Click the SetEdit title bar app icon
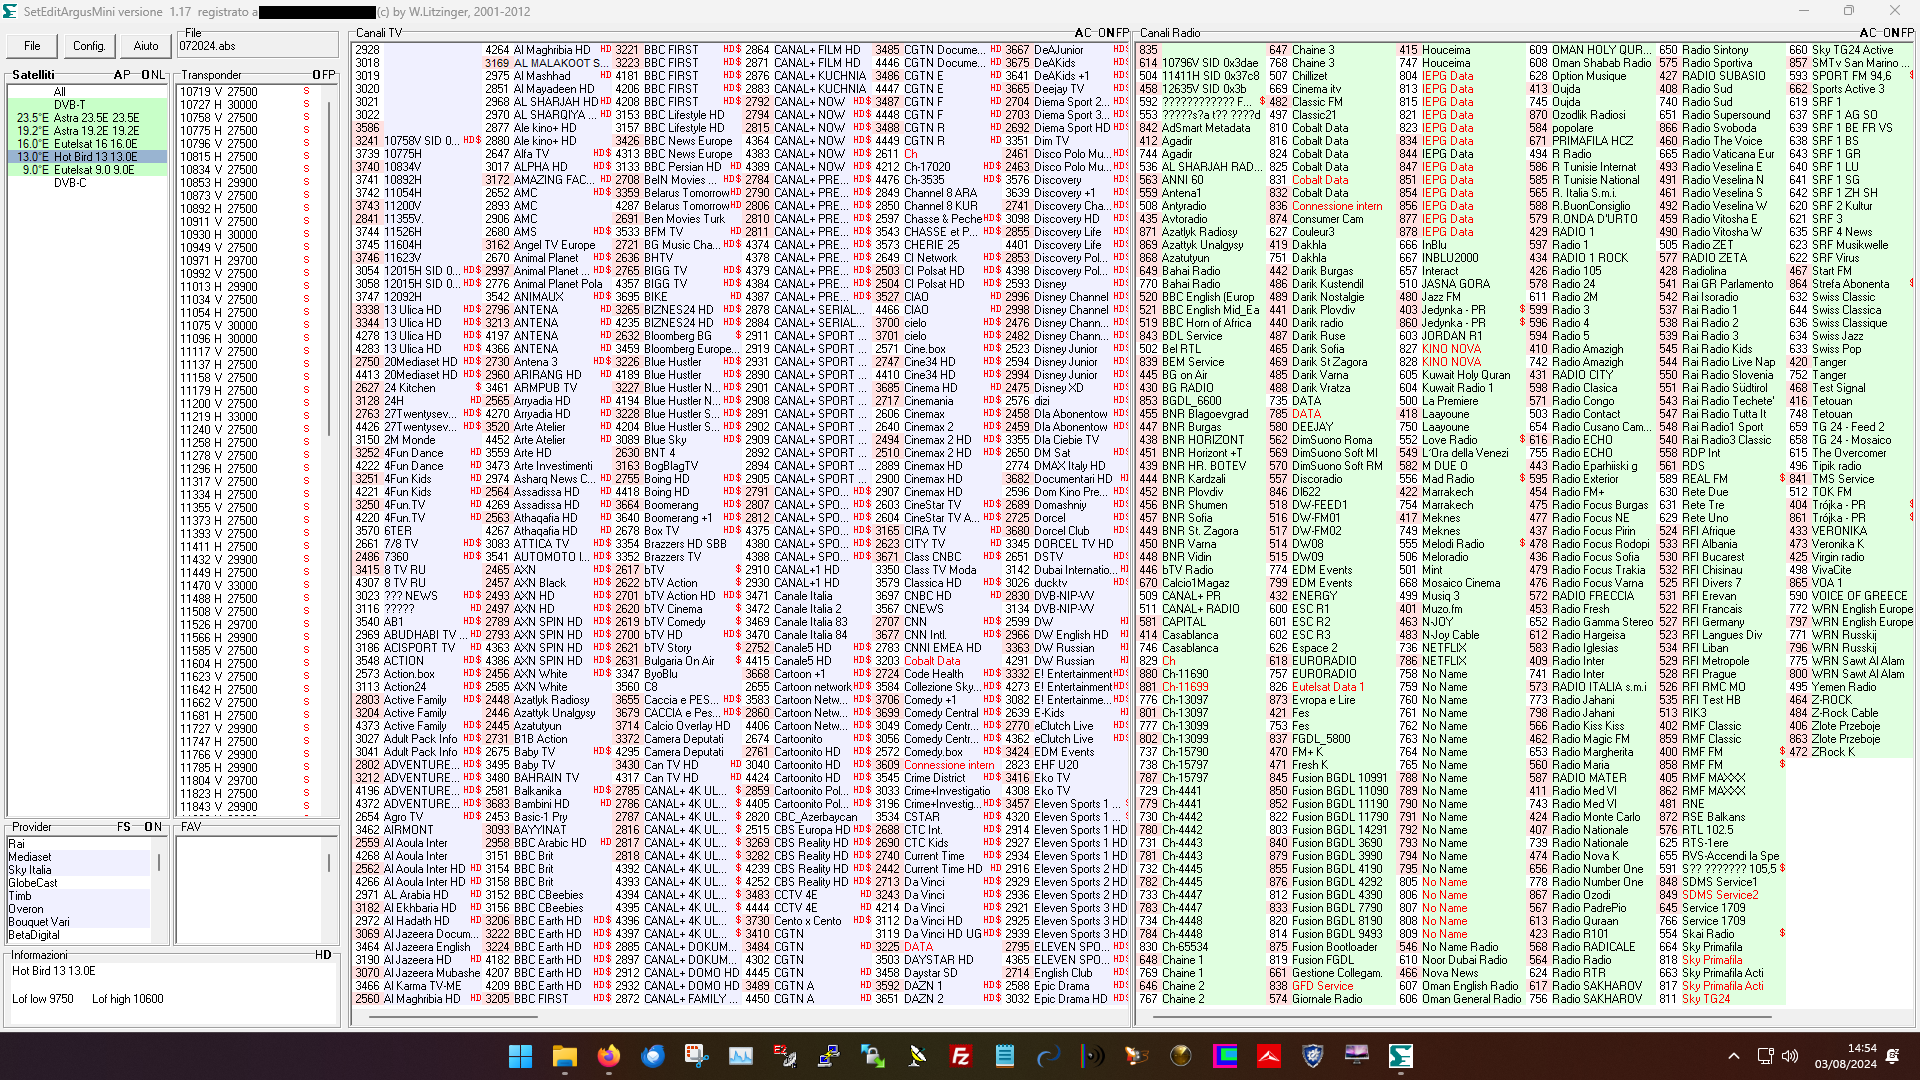Screen dimensions: 1920x1080 tap(11, 12)
